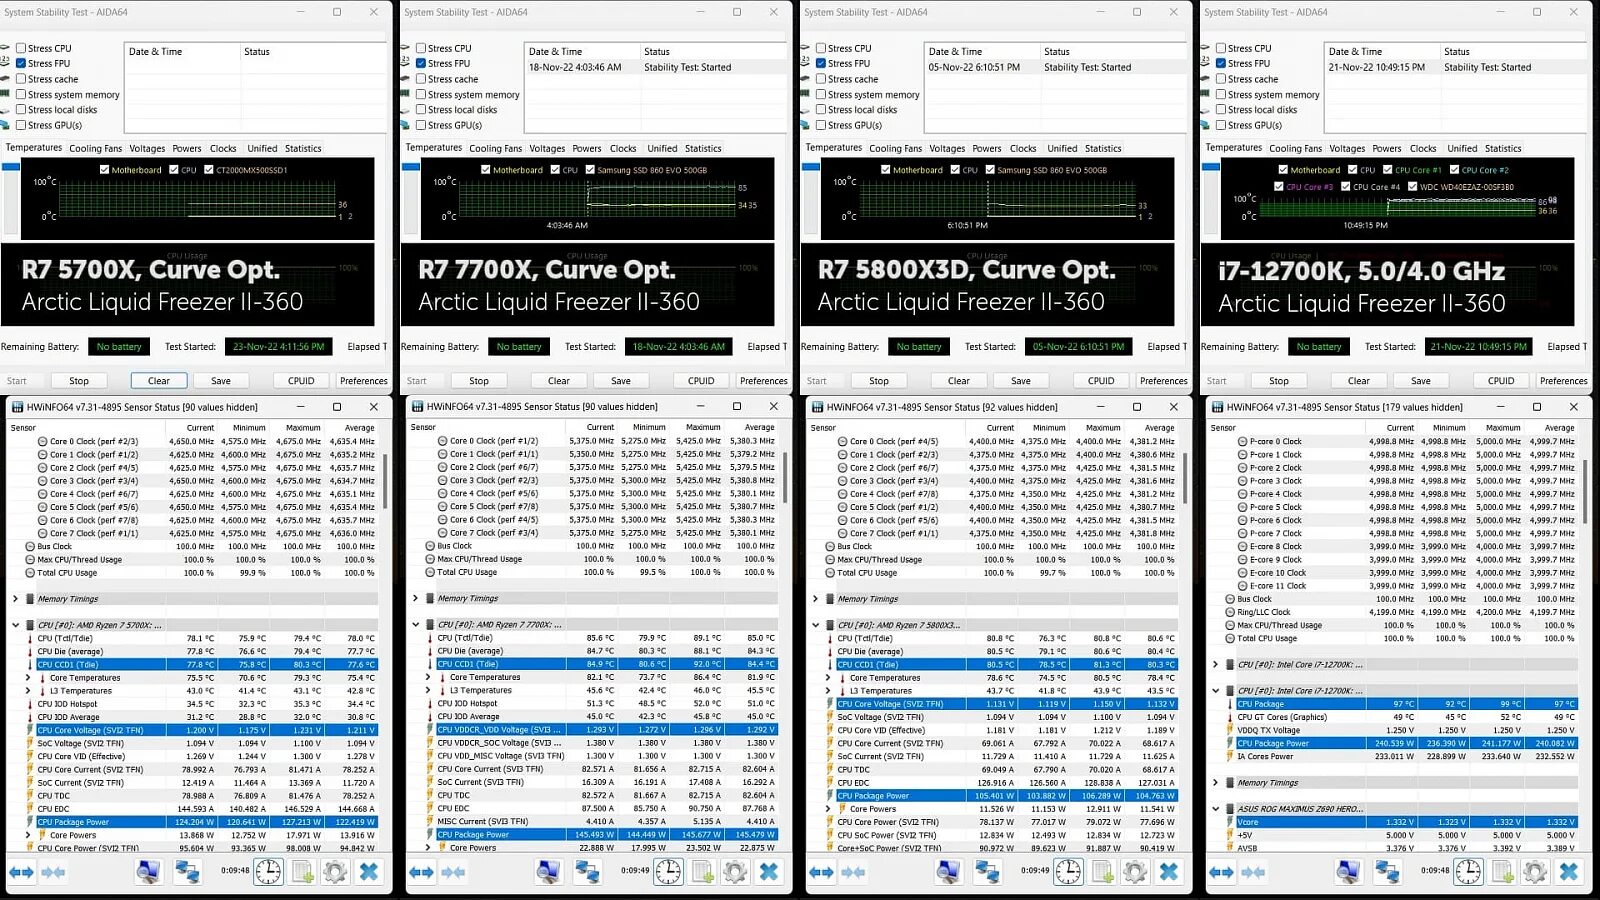Enable Stress CPU in the R7 5700X AIDA64 window
Image resolution: width=1600 pixels, height=900 pixels.
[x=20, y=48]
